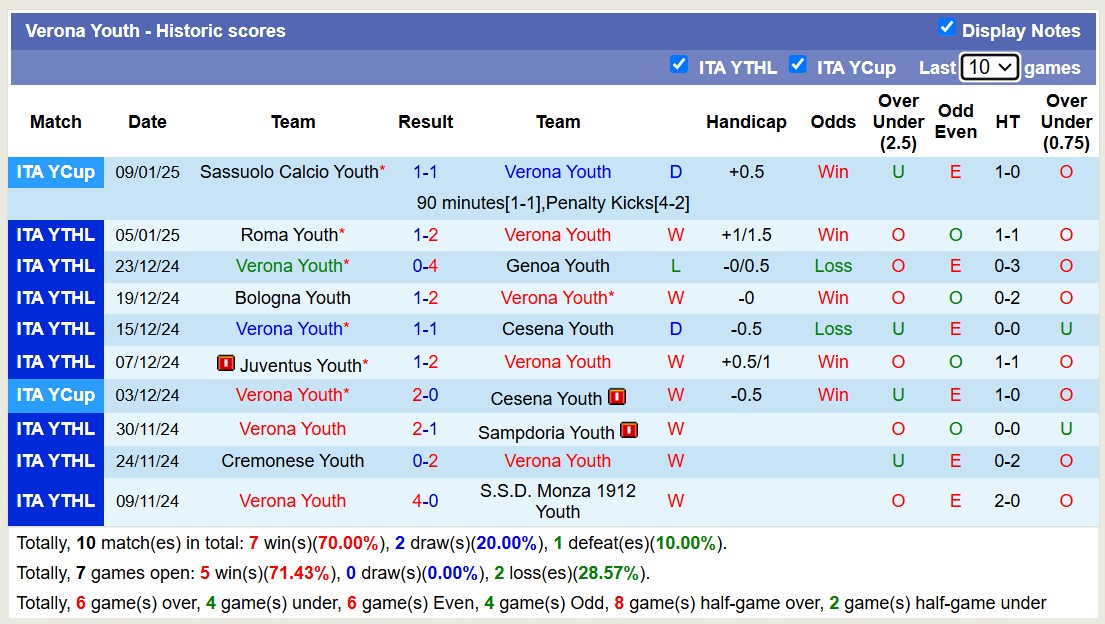Uncheck the ITA YCup filter checkbox
This screenshot has width=1105, height=624.
pos(797,65)
